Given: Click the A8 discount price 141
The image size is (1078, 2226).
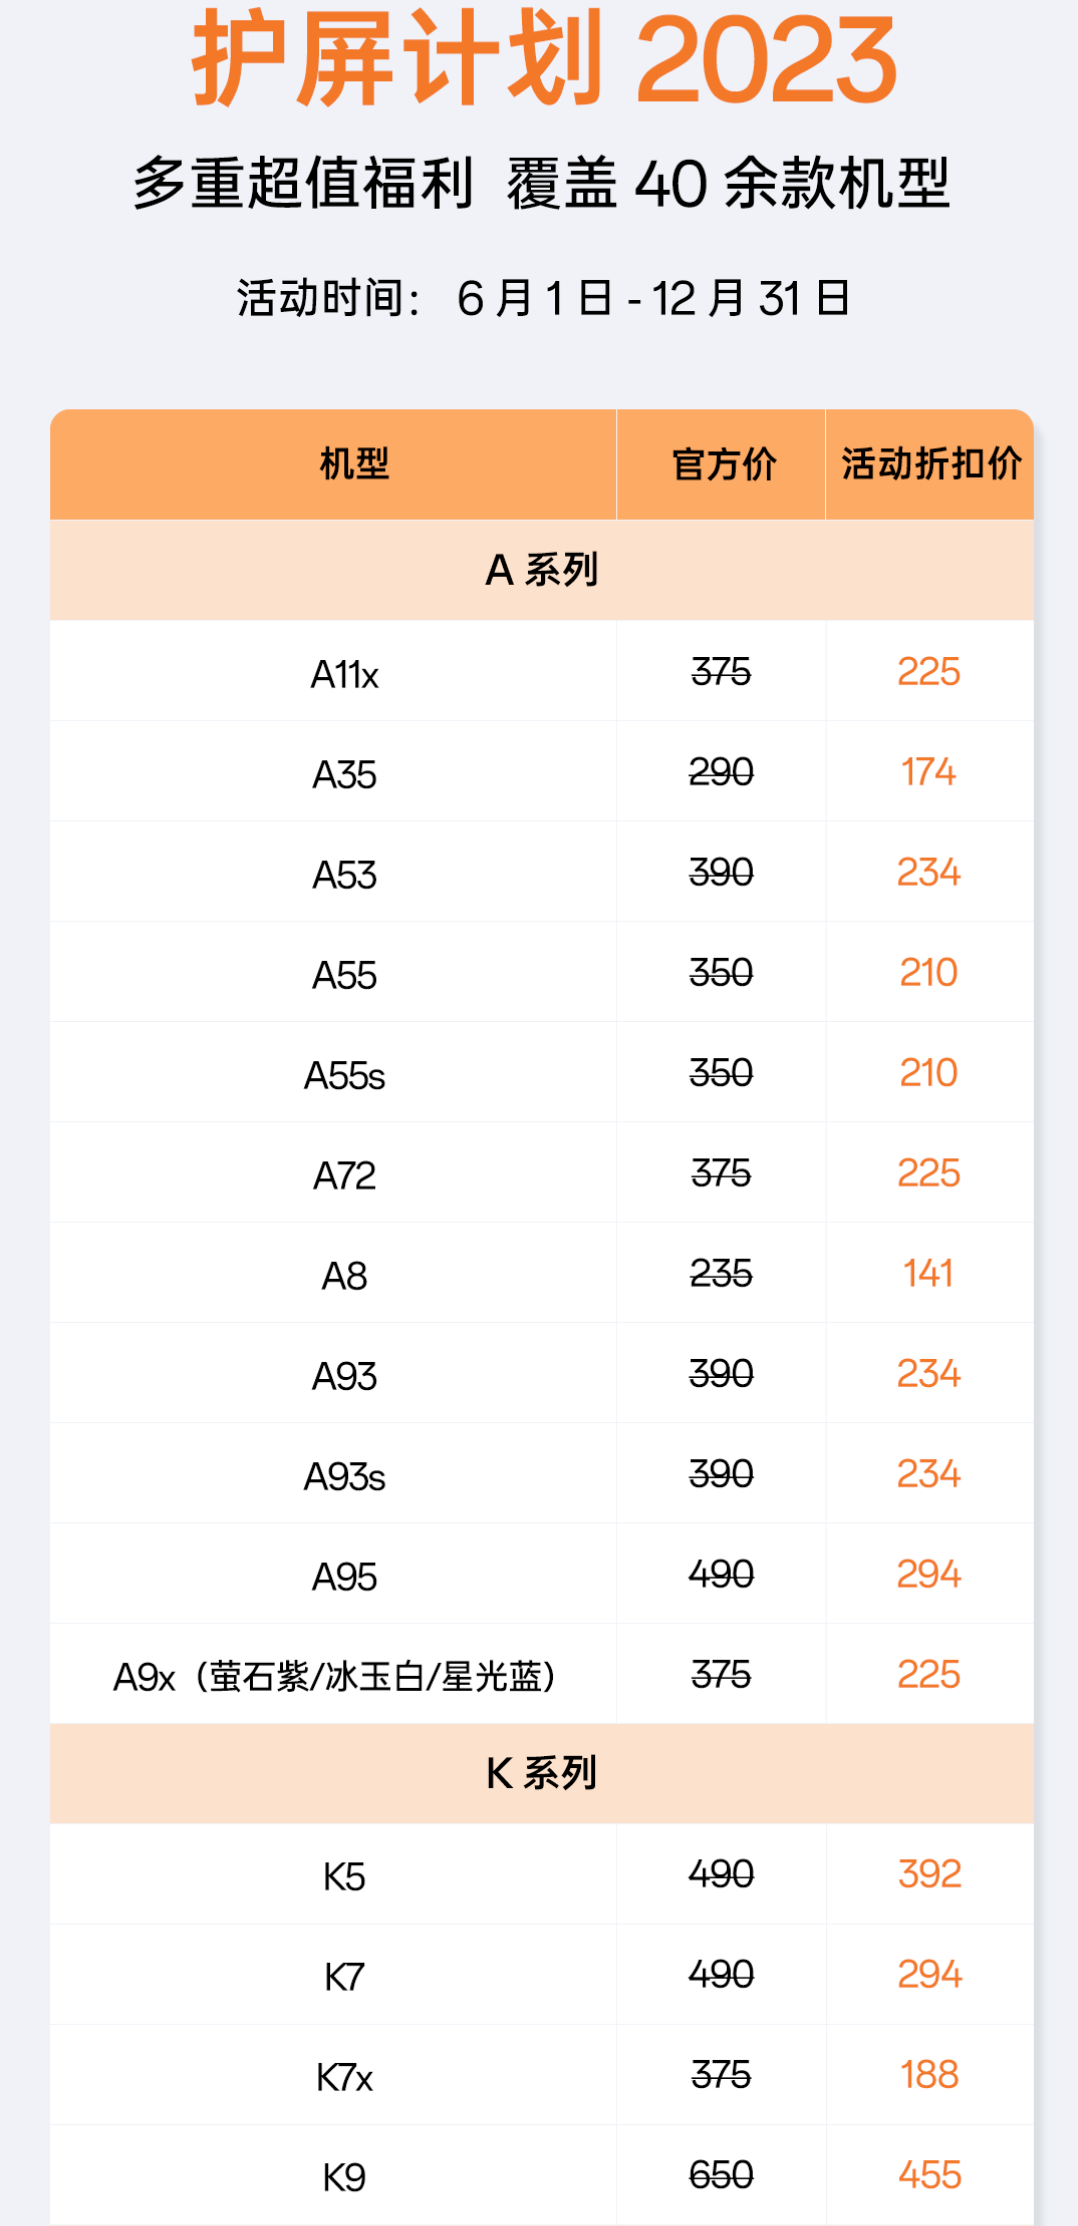Looking at the screenshot, I should click(x=928, y=1273).
